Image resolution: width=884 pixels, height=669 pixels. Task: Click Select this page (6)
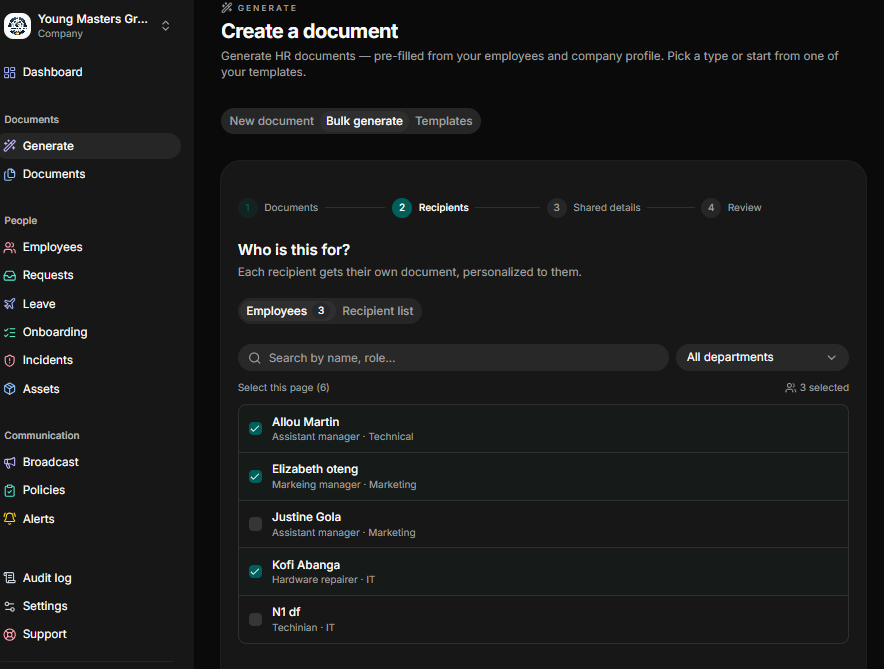tap(284, 388)
